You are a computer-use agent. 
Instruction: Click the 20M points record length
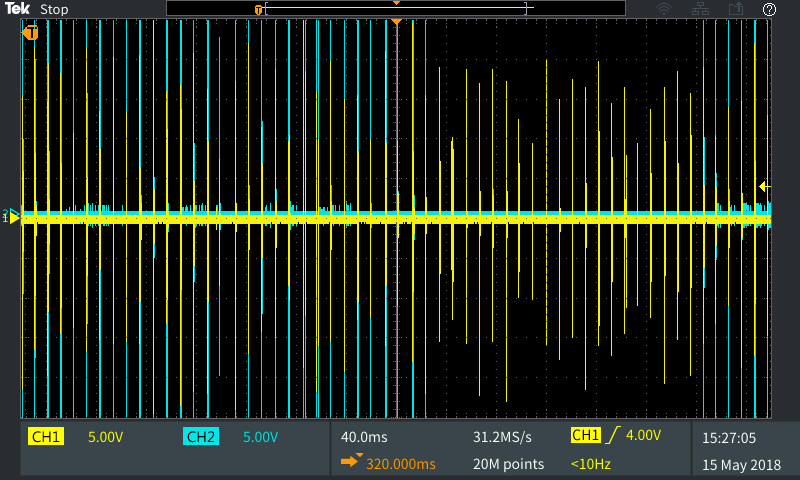tap(508, 464)
